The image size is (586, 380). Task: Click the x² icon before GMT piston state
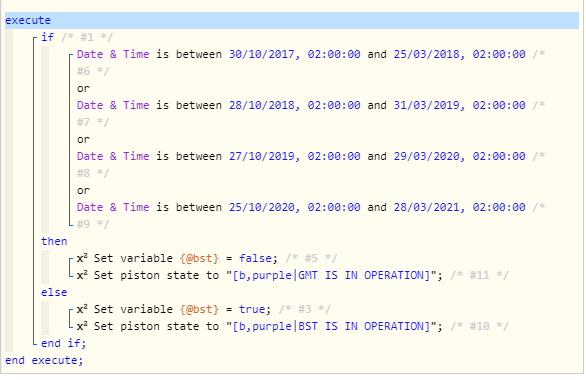tap(82, 275)
